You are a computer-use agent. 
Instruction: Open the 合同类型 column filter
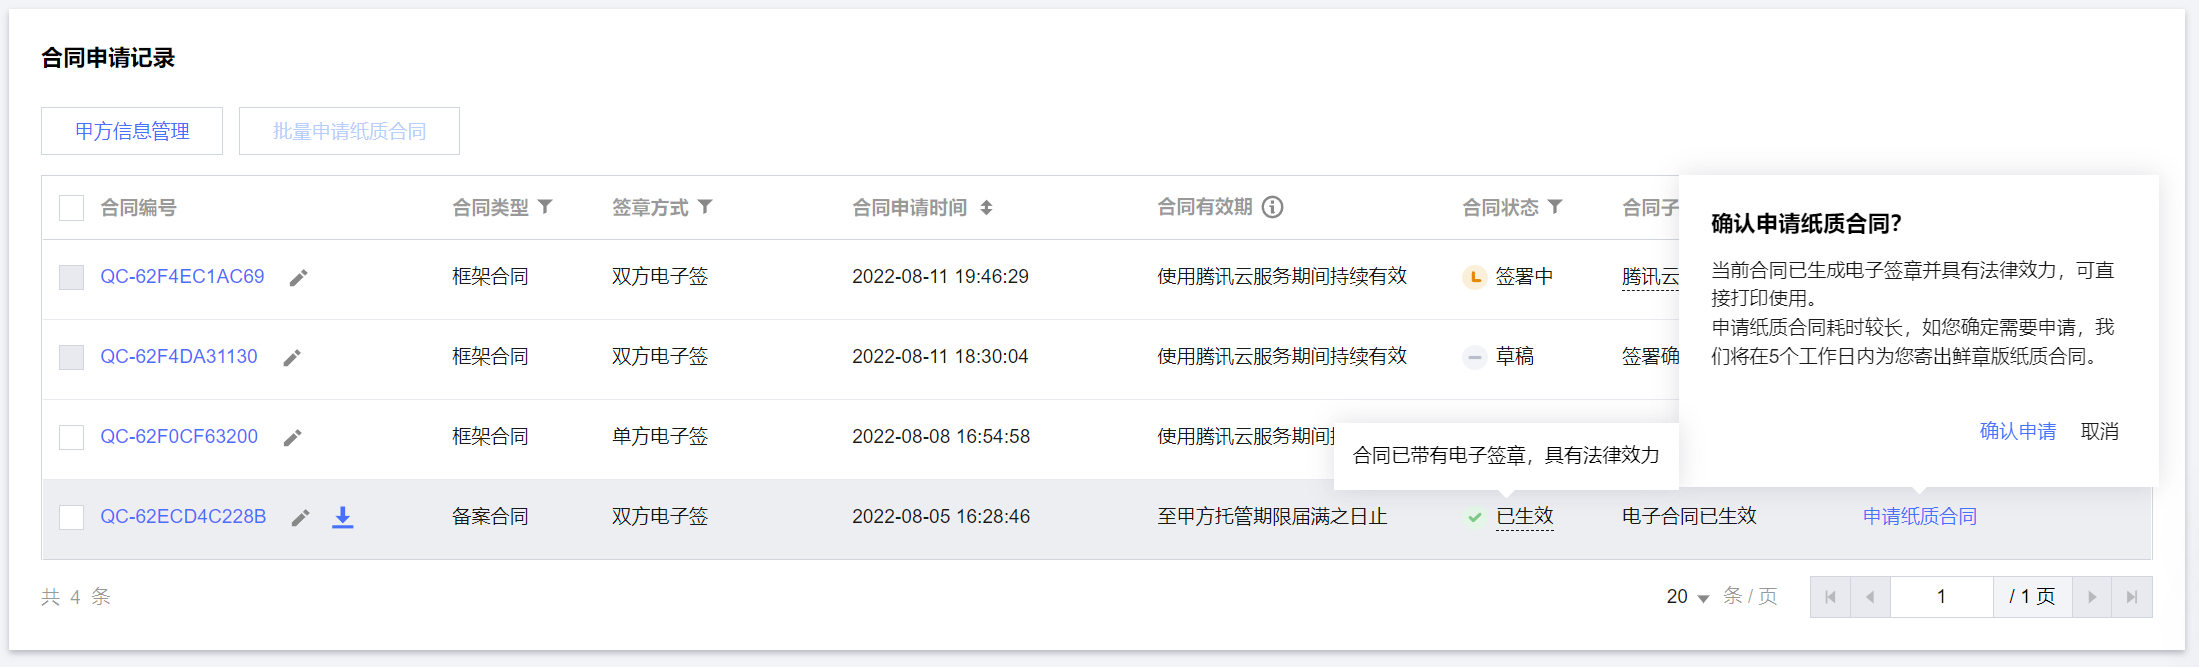pyautogui.click(x=545, y=206)
